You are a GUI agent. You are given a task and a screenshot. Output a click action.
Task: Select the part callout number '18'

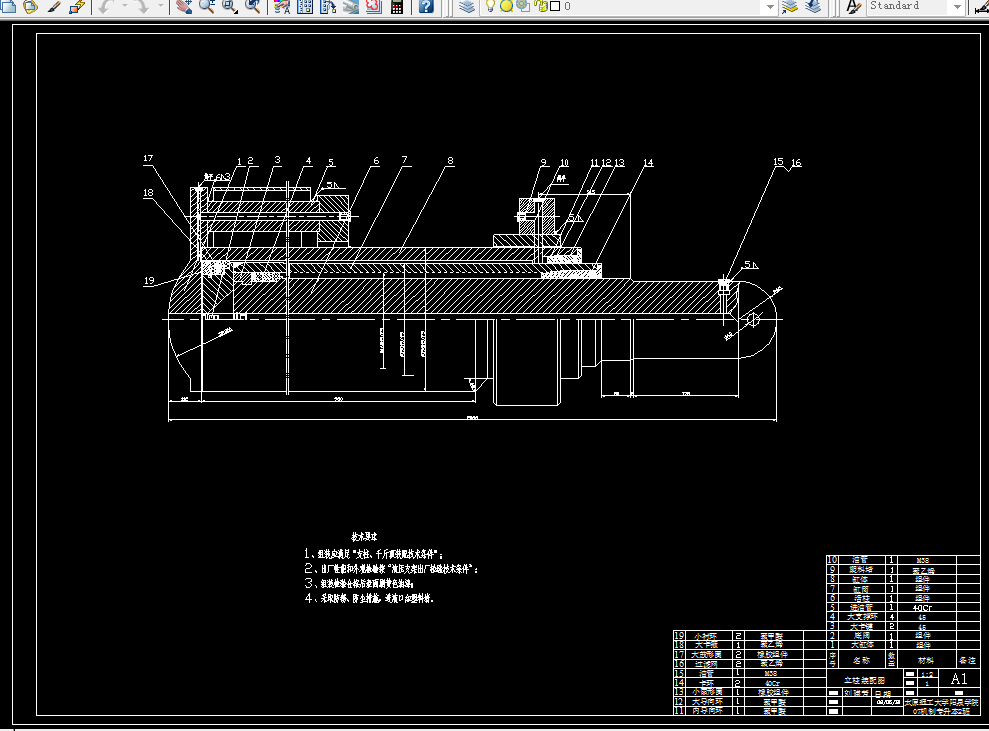pos(148,193)
